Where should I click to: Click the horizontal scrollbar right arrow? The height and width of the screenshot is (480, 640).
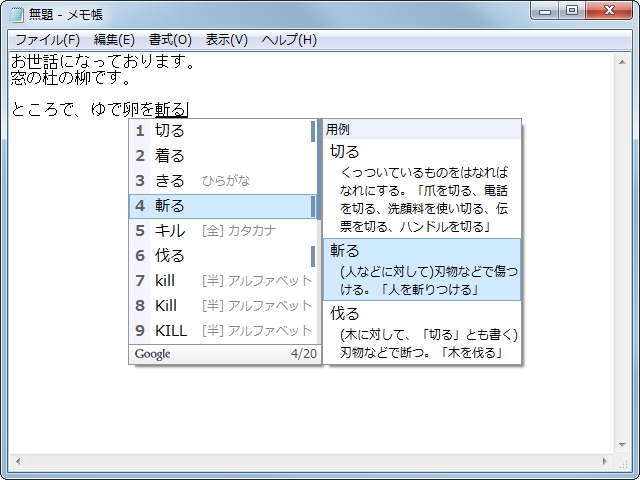605,462
